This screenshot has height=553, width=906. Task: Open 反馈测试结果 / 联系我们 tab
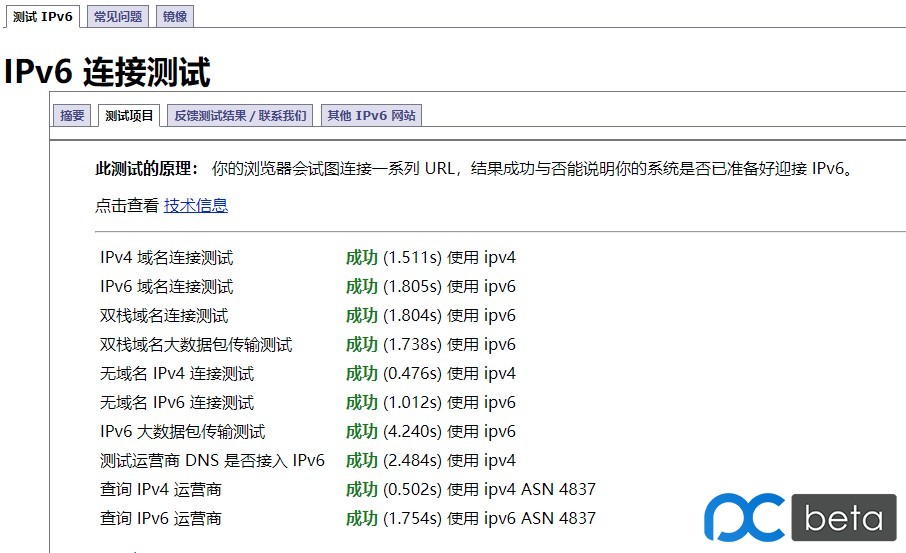point(241,115)
